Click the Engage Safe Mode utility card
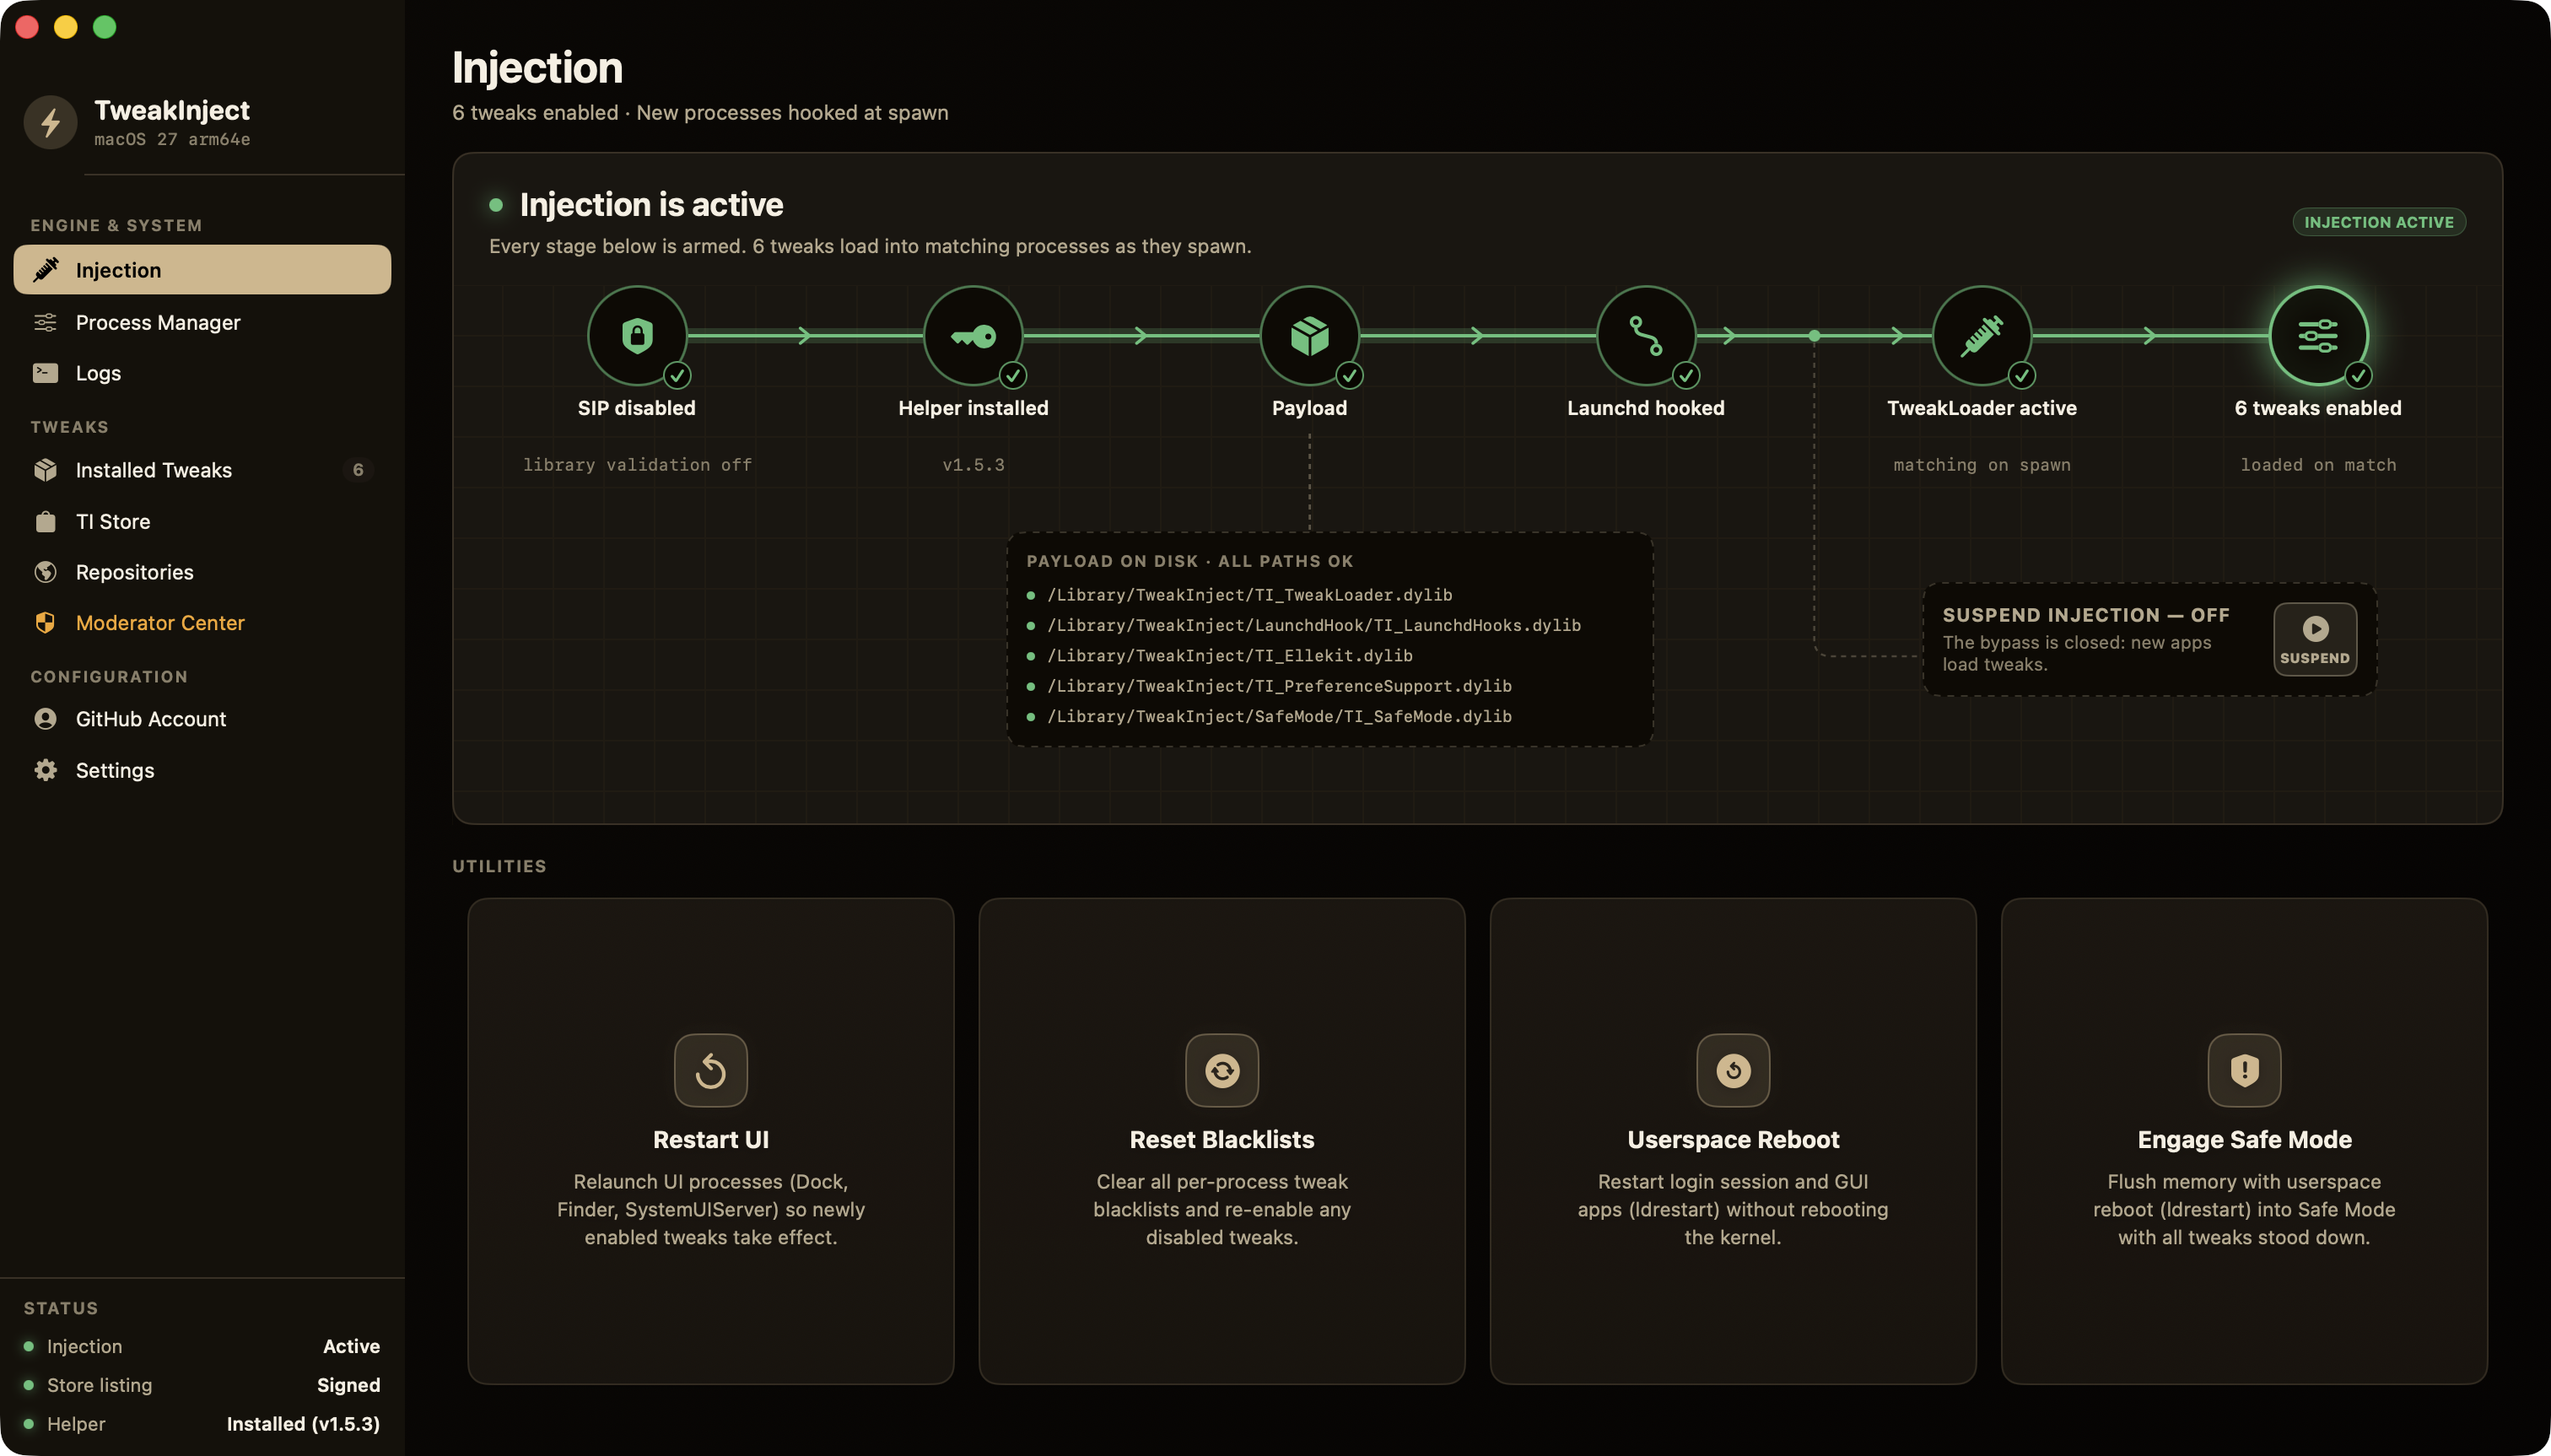This screenshot has width=2551, height=1456. (x=2244, y=1141)
